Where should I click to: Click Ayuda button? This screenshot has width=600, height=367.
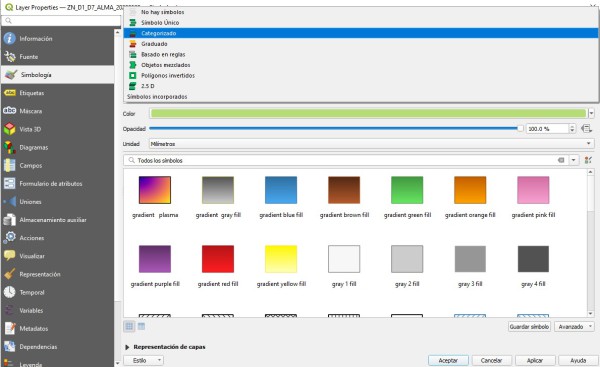(578, 360)
